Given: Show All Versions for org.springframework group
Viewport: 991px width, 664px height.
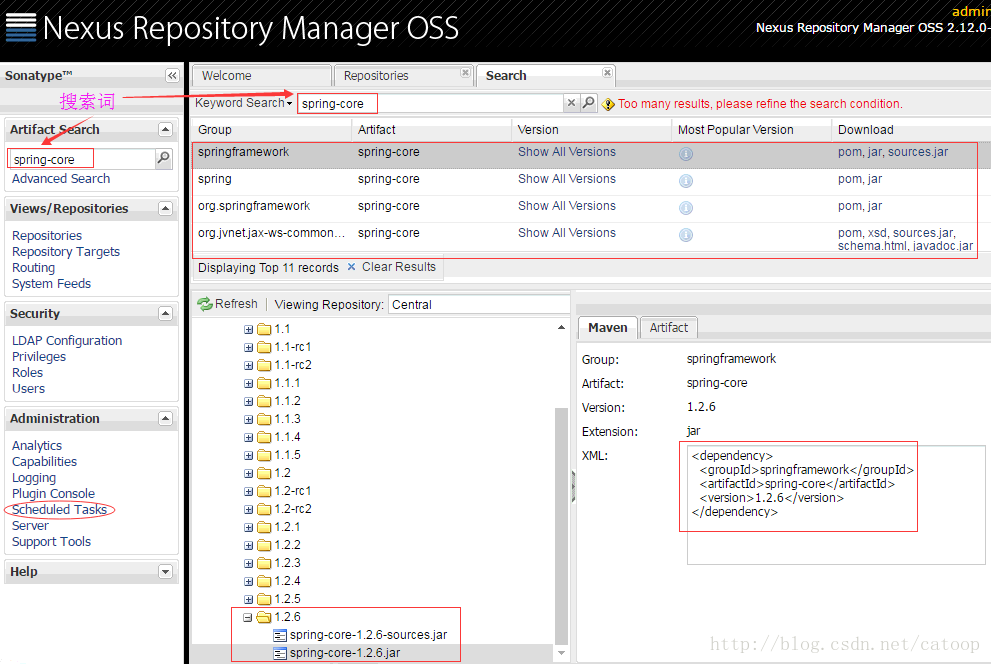Looking at the screenshot, I should [x=566, y=206].
